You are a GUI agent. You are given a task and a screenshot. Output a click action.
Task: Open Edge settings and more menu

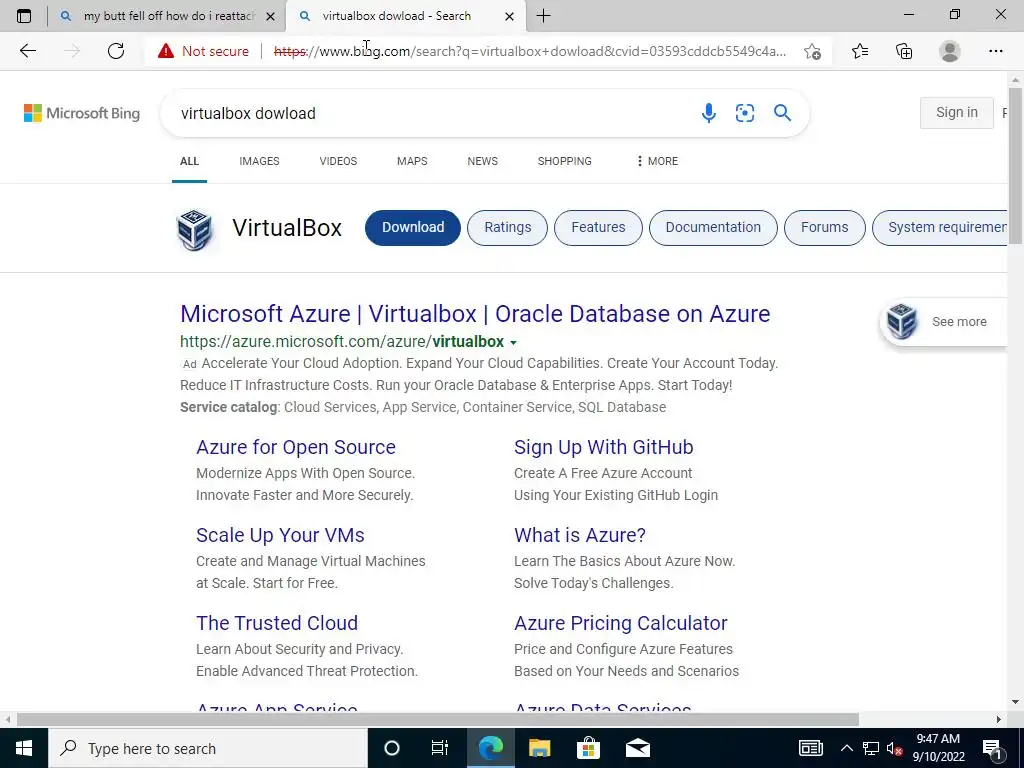click(x=995, y=51)
